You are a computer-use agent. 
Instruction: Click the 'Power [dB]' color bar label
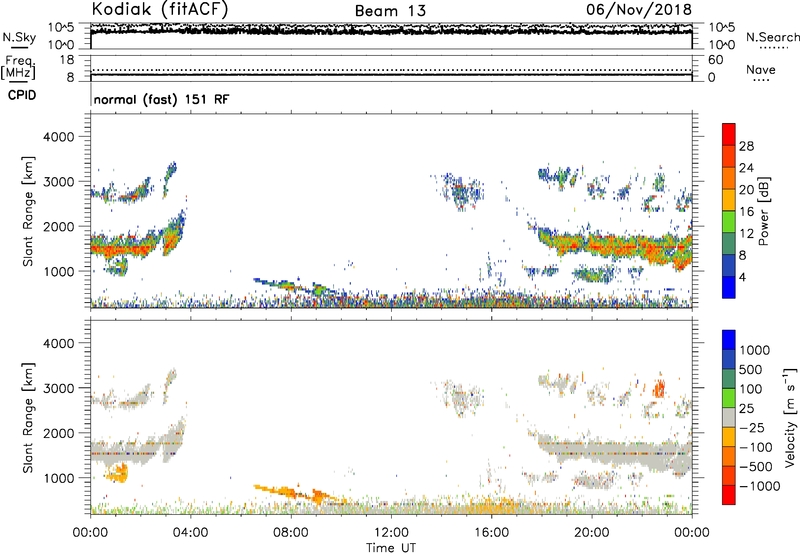coord(764,211)
